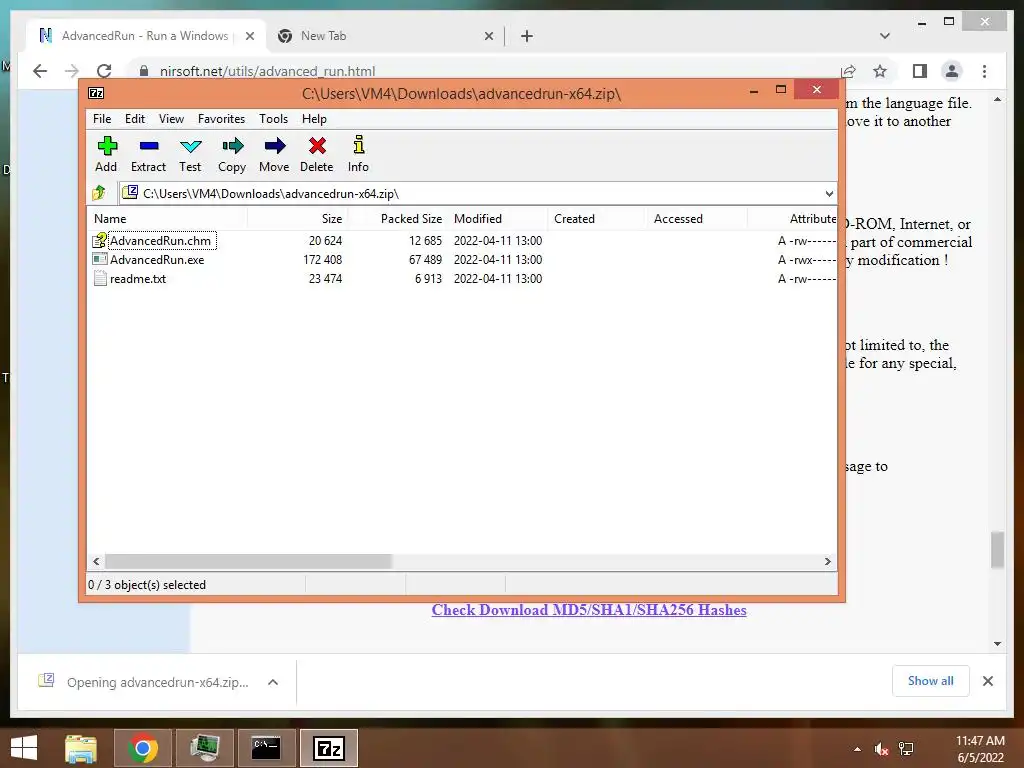The height and width of the screenshot is (768, 1024).
Task: Go up one folder level
Action: click(x=99, y=193)
